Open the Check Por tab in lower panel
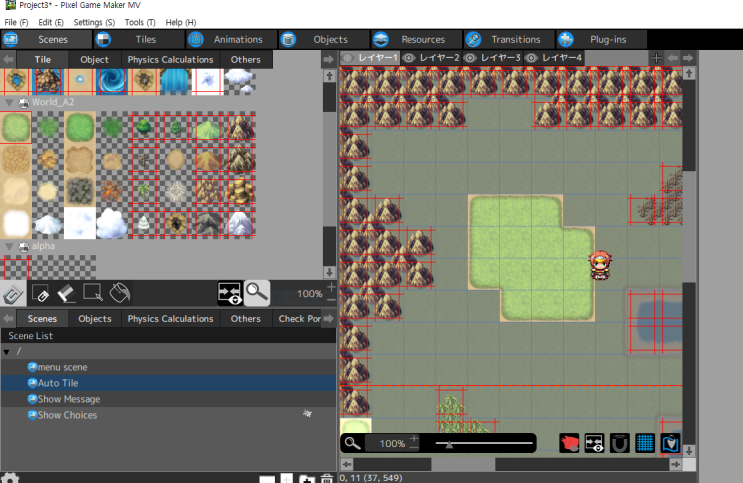The width and height of the screenshot is (743, 483). coord(299,319)
